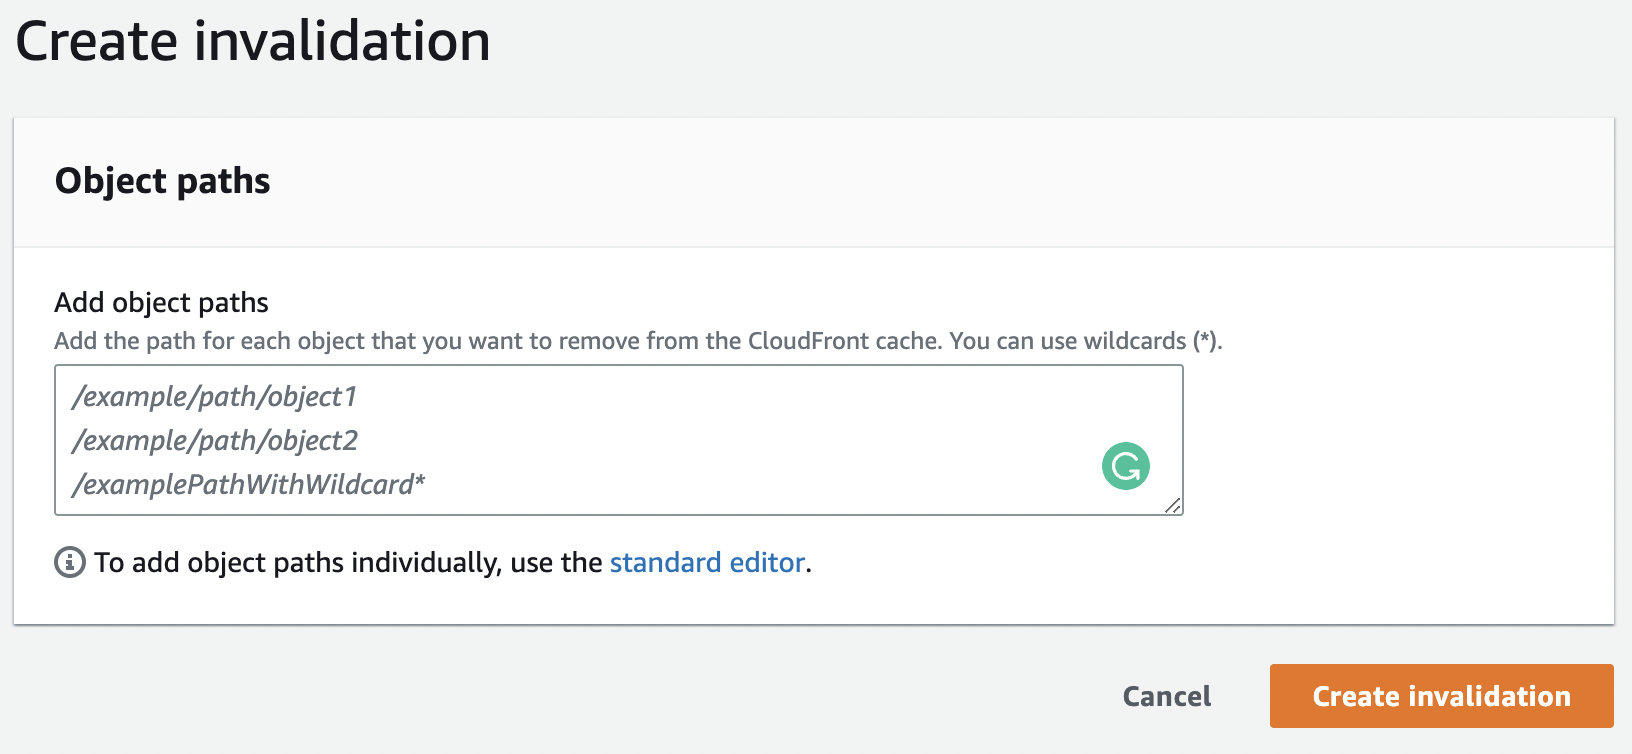Image resolution: width=1632 pixels, height=754 pixels.
Task: Click the orange Create invalidation button
Action: (x=1441, y=696)
